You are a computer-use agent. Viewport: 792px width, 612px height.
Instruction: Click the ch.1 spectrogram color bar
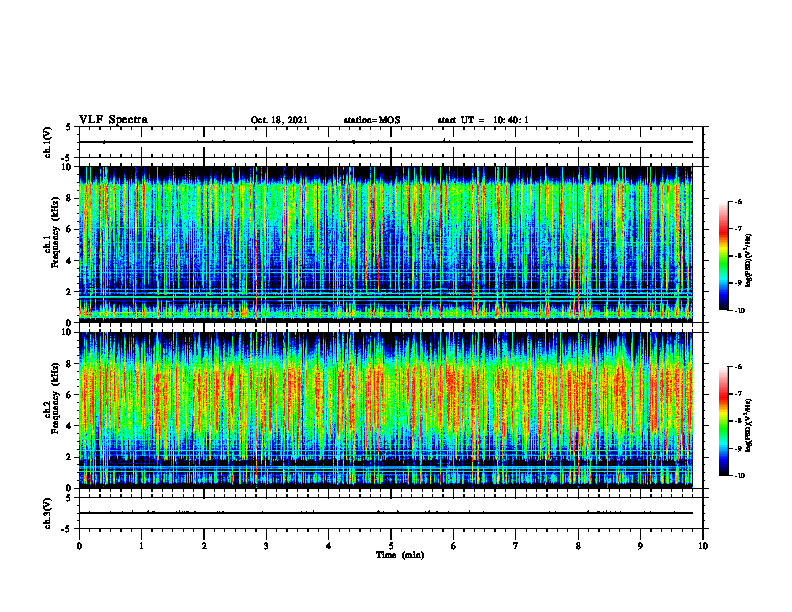(723, 256)
